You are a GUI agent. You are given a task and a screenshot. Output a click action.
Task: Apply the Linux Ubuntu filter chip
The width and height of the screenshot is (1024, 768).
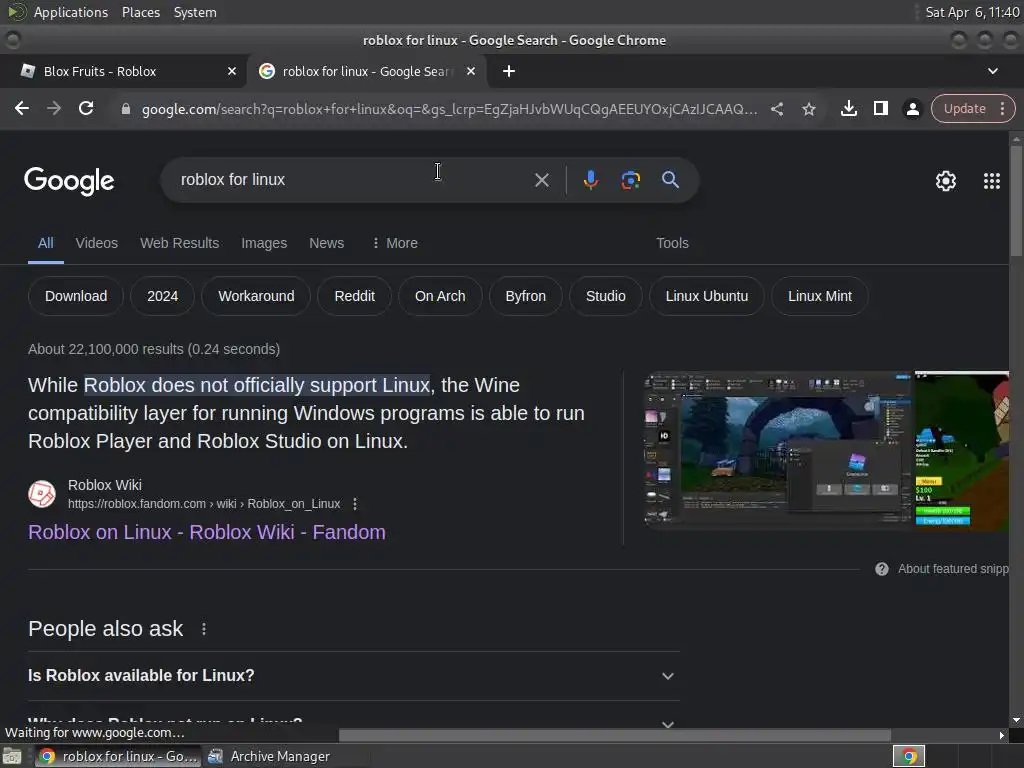(x=707, y=296)
